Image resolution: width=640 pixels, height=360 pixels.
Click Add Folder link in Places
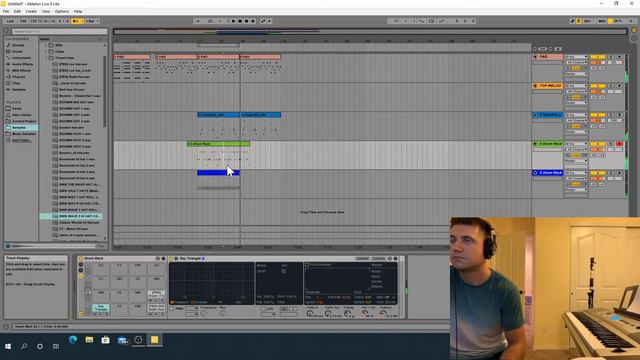pyautogui.click(x=21, y=140)
